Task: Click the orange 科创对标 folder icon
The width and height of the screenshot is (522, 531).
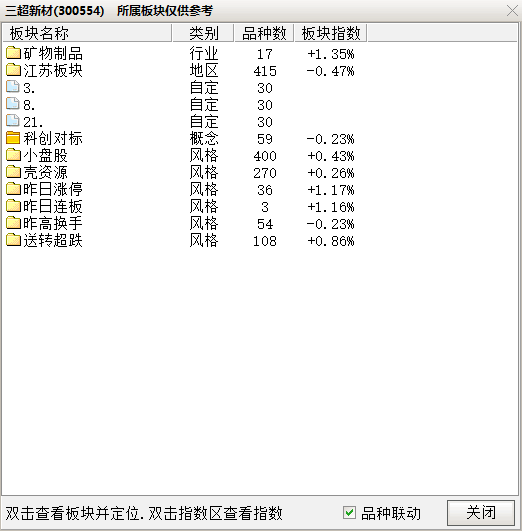Action: (x=13, y=138)
